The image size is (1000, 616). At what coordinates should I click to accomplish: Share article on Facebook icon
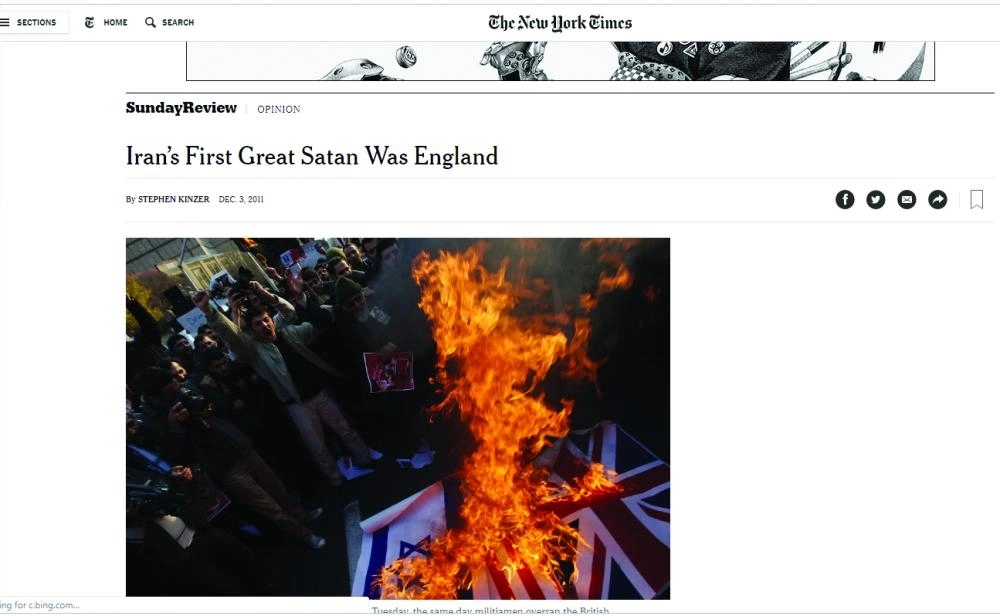844,200
